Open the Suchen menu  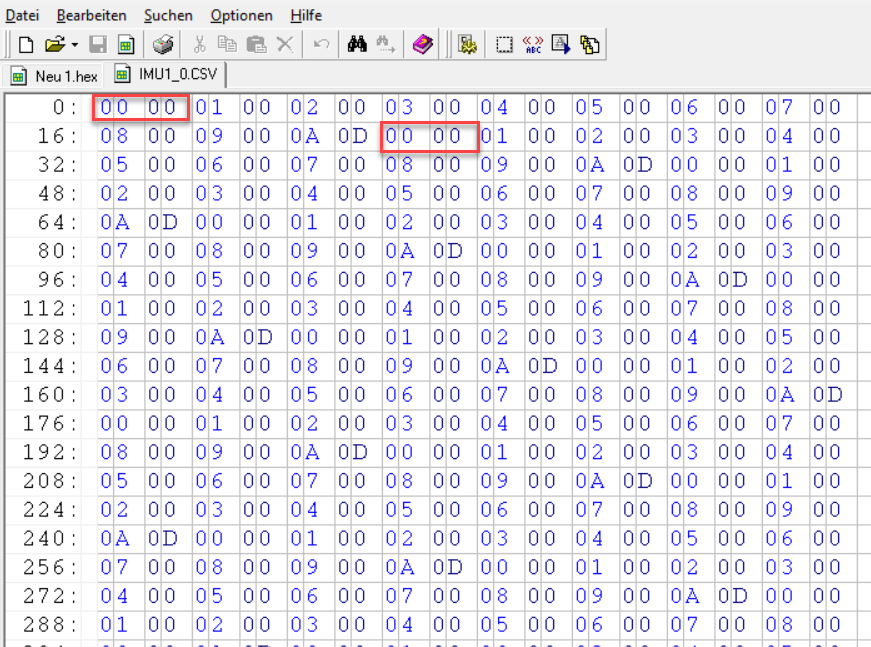(168, 15)
